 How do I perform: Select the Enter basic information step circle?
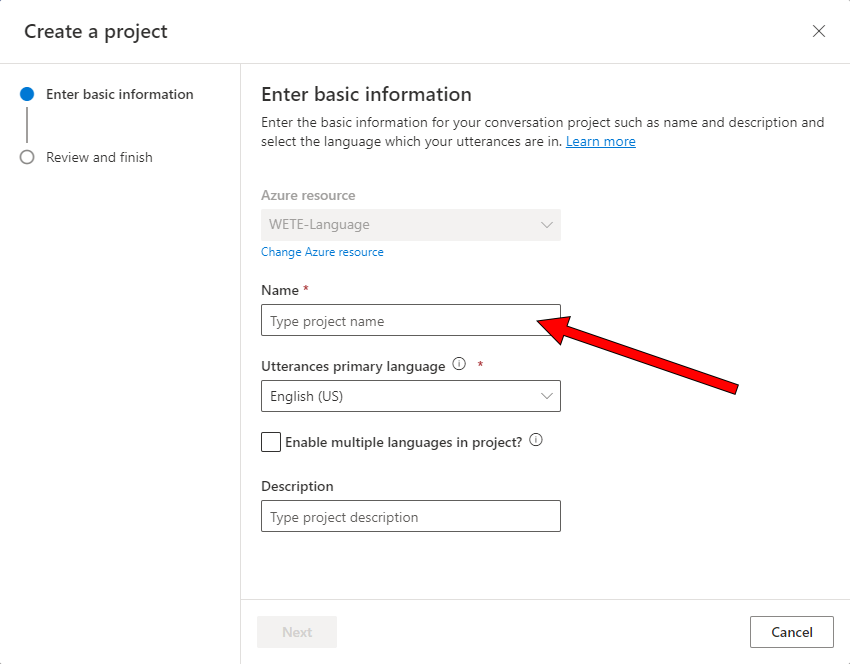click(27, 94)
